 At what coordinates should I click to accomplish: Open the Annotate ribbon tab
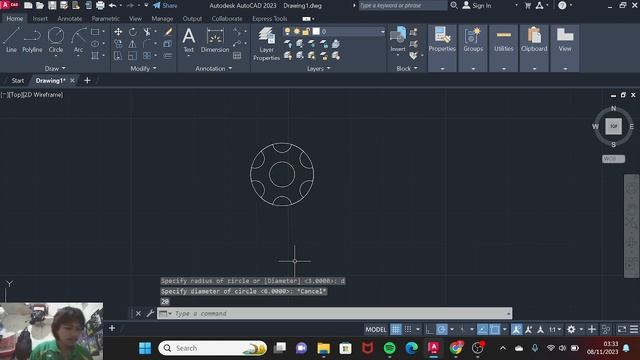[x=69, y=18]
